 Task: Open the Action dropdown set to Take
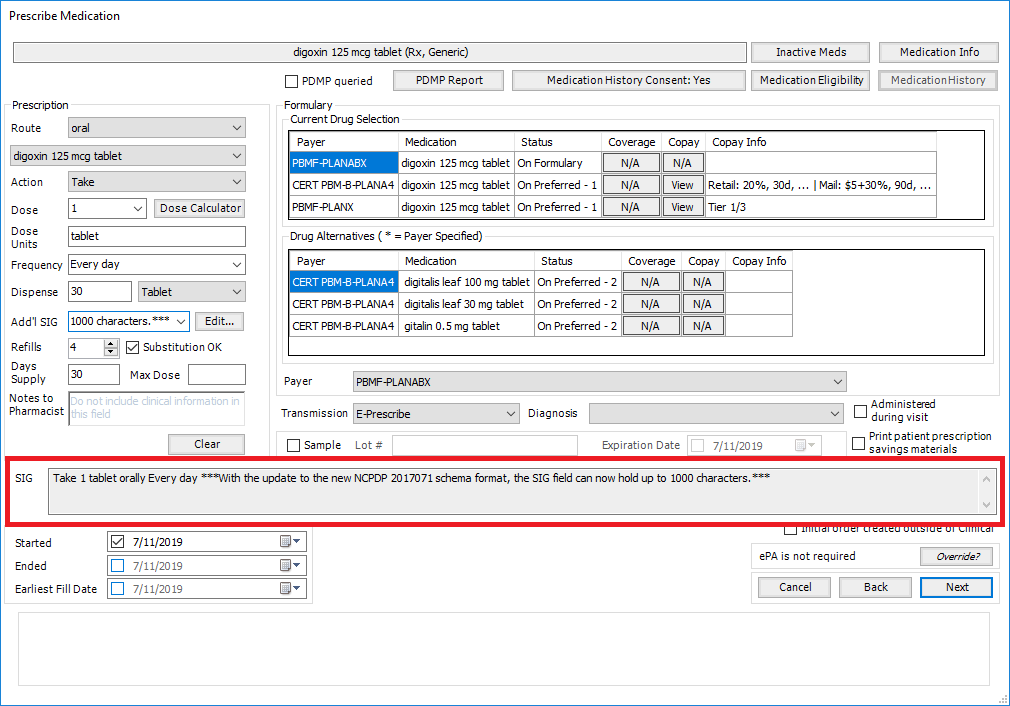click(157, 182)
